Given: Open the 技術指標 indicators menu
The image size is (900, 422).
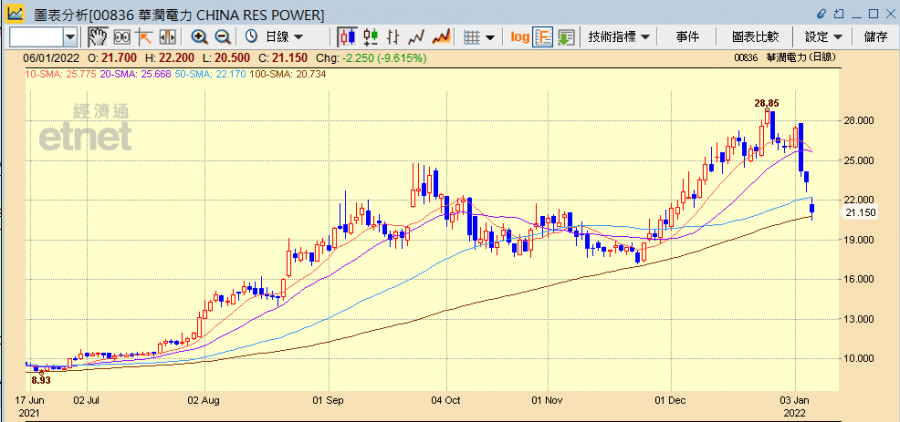Looking at the screenshot, I should [x=620, y=37].
